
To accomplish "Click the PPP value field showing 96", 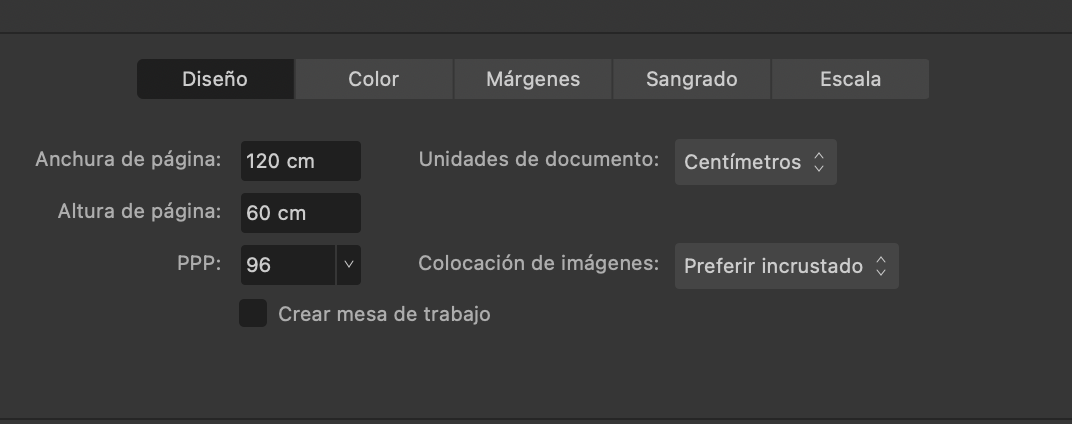I will pyautogui.click(x=288, y=265).
